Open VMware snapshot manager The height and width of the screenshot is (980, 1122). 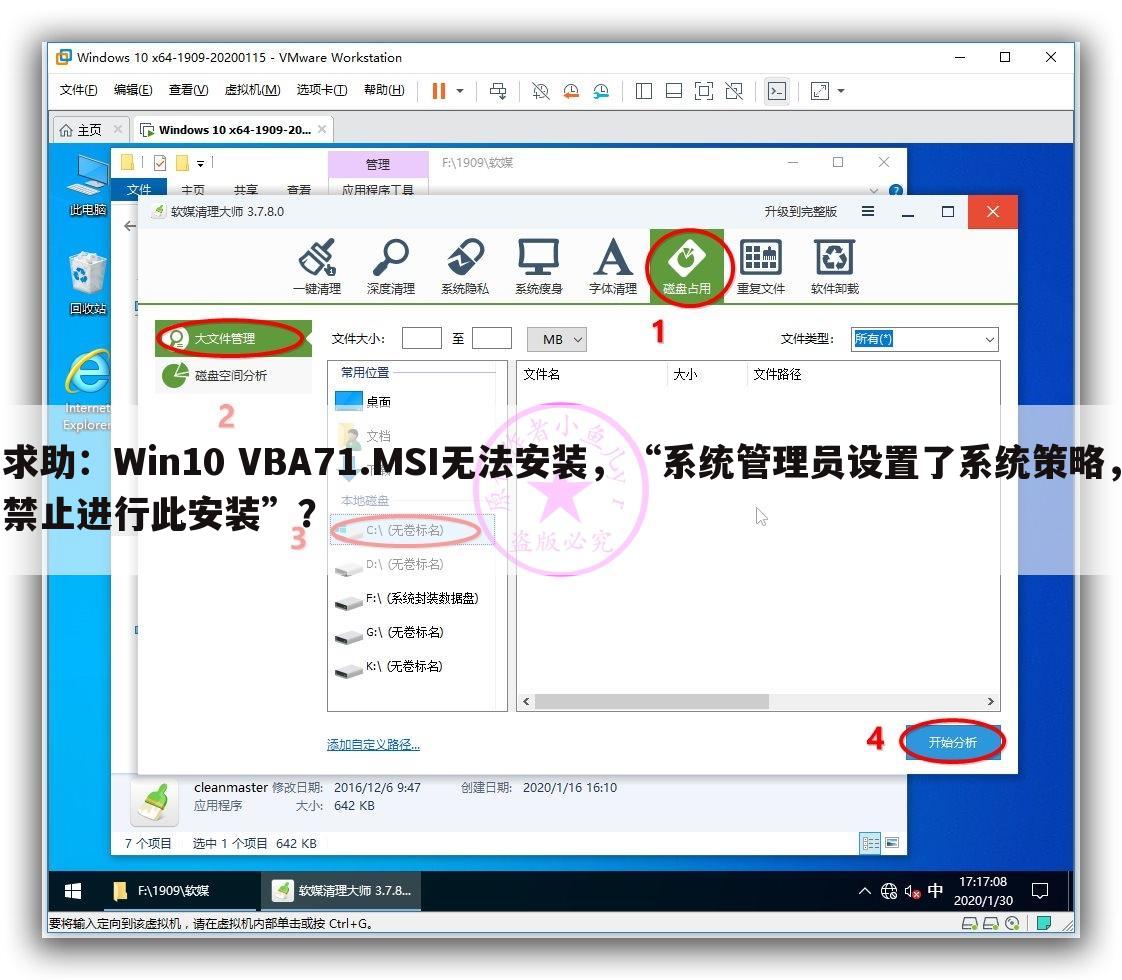click(602, 91)
